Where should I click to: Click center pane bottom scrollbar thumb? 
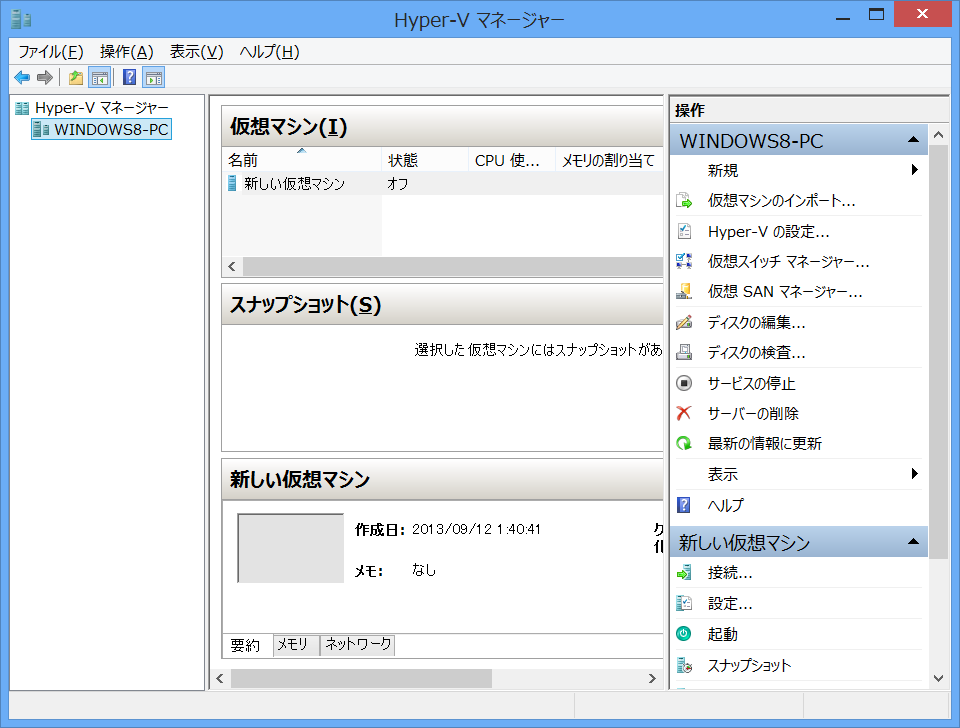click(361, 678)
